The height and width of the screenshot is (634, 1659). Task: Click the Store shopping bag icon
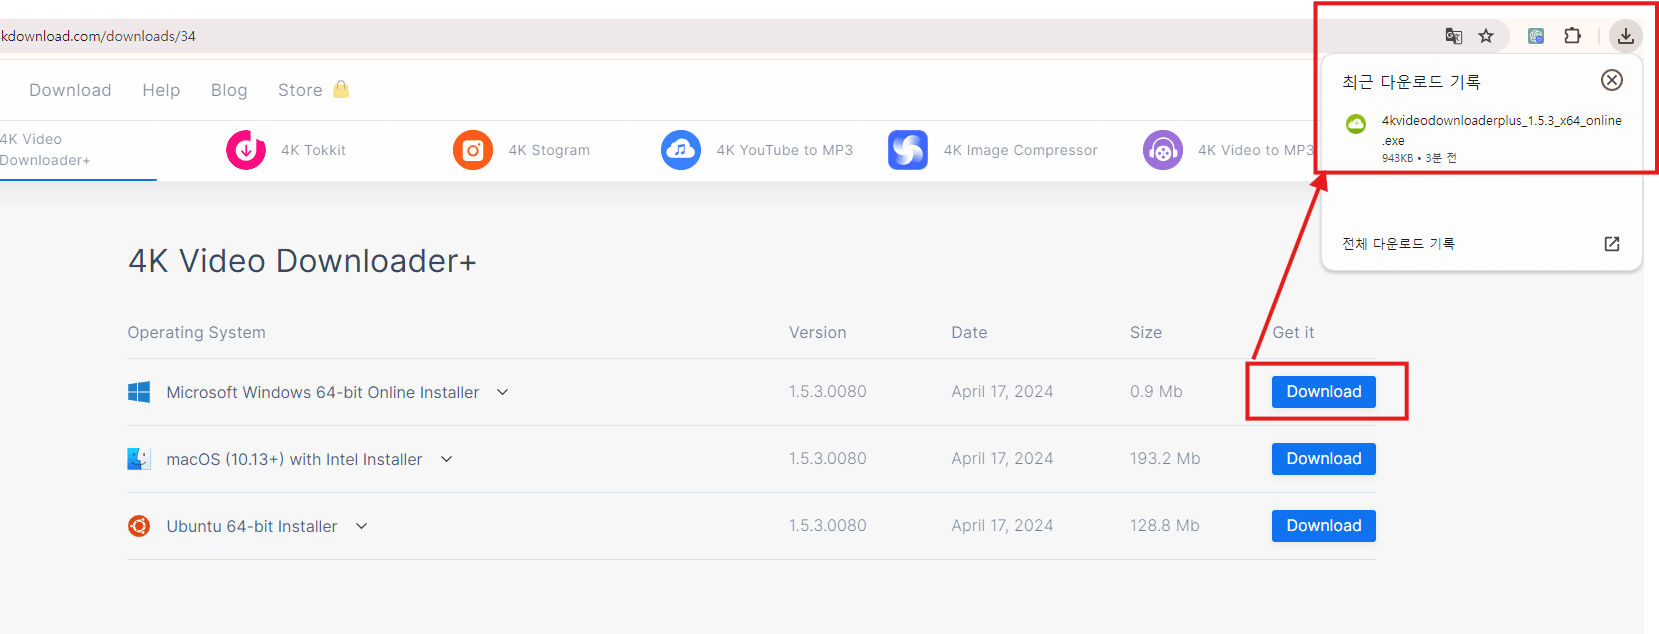(341, 89)
